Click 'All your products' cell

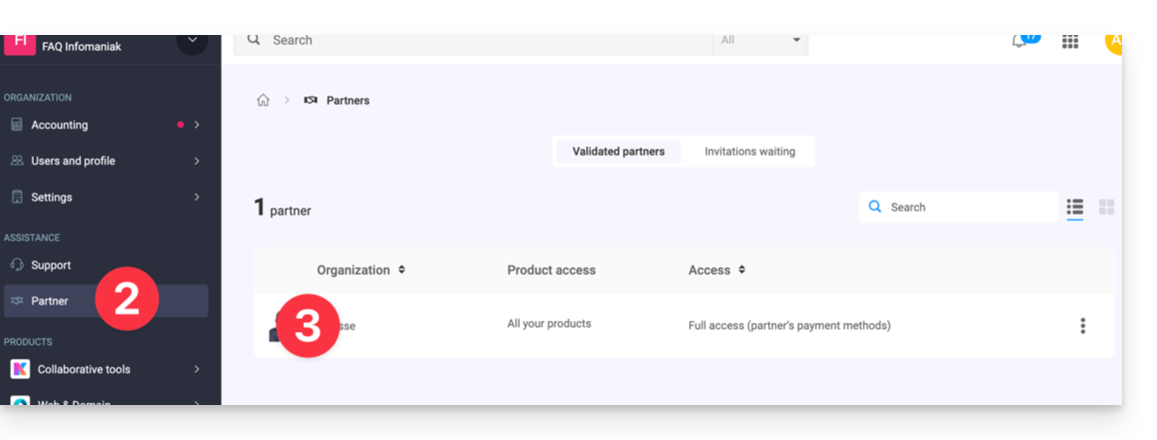(549, 323)
